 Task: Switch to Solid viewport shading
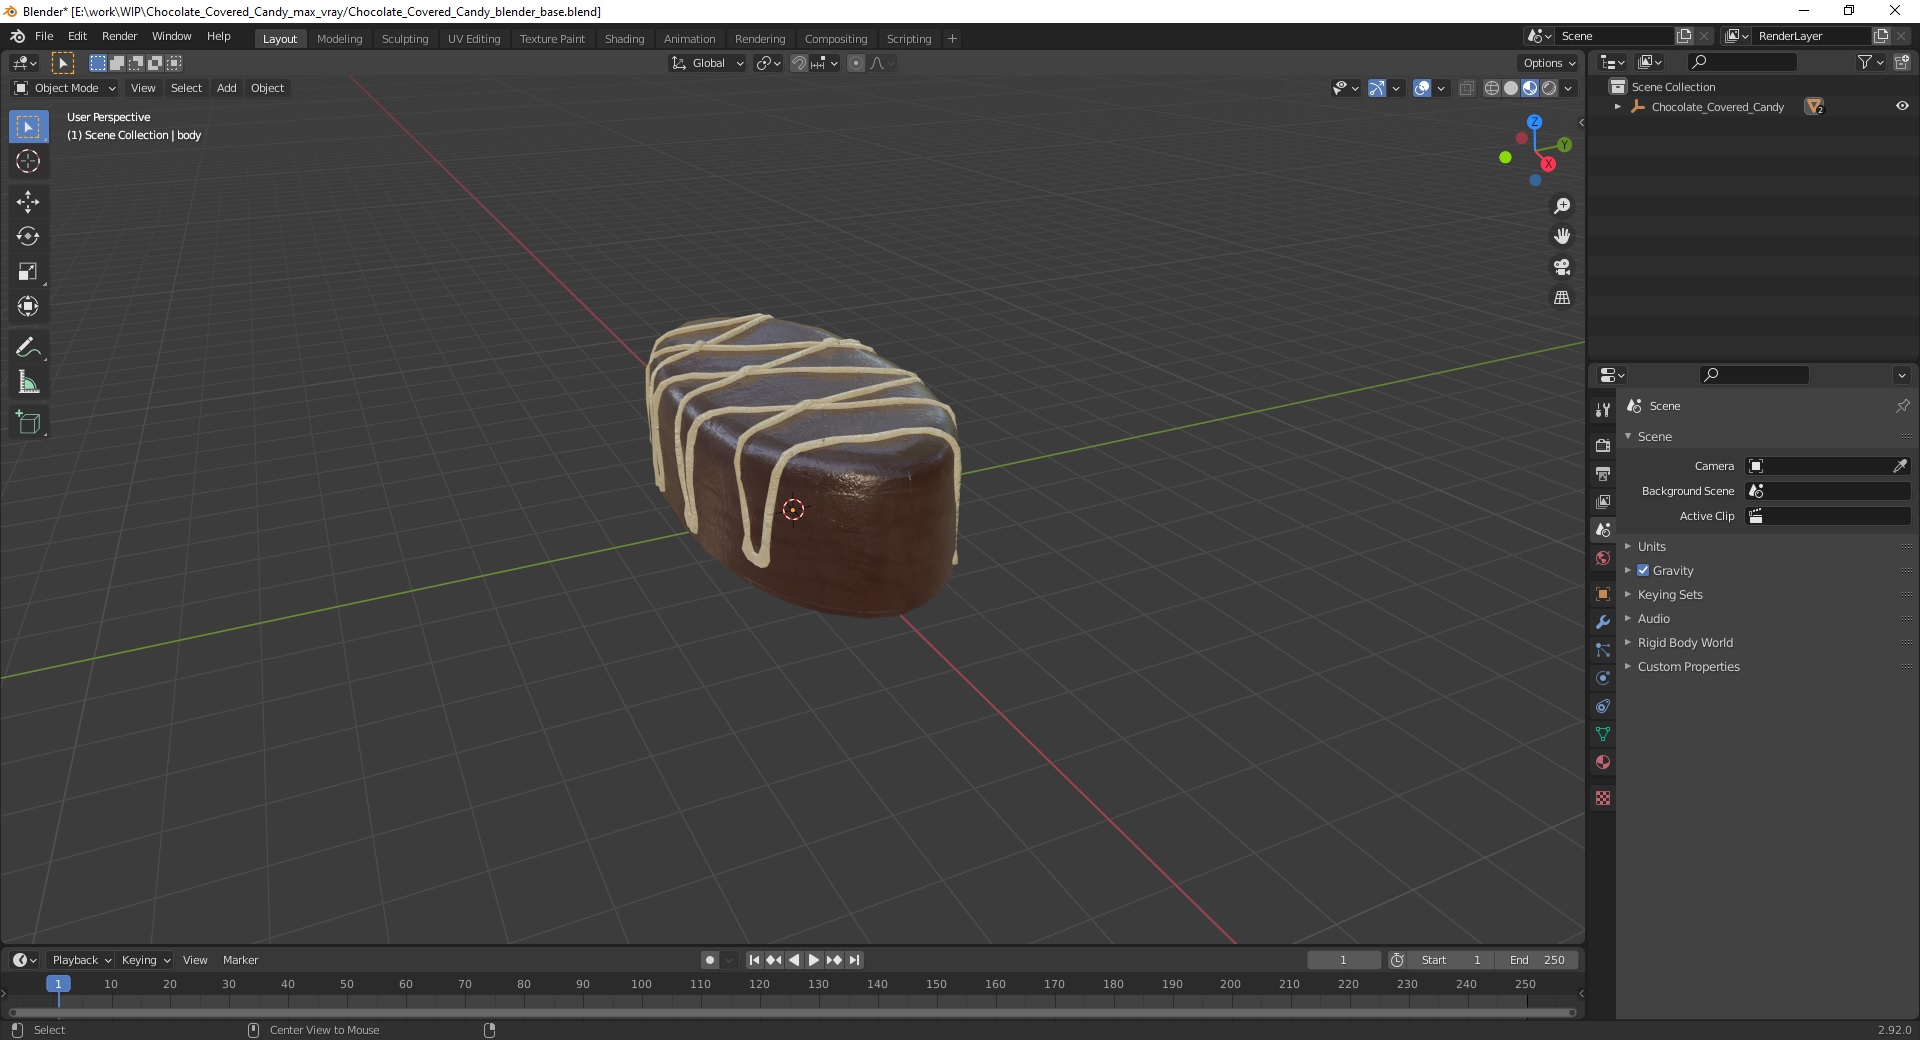(x=1511, y=88)
